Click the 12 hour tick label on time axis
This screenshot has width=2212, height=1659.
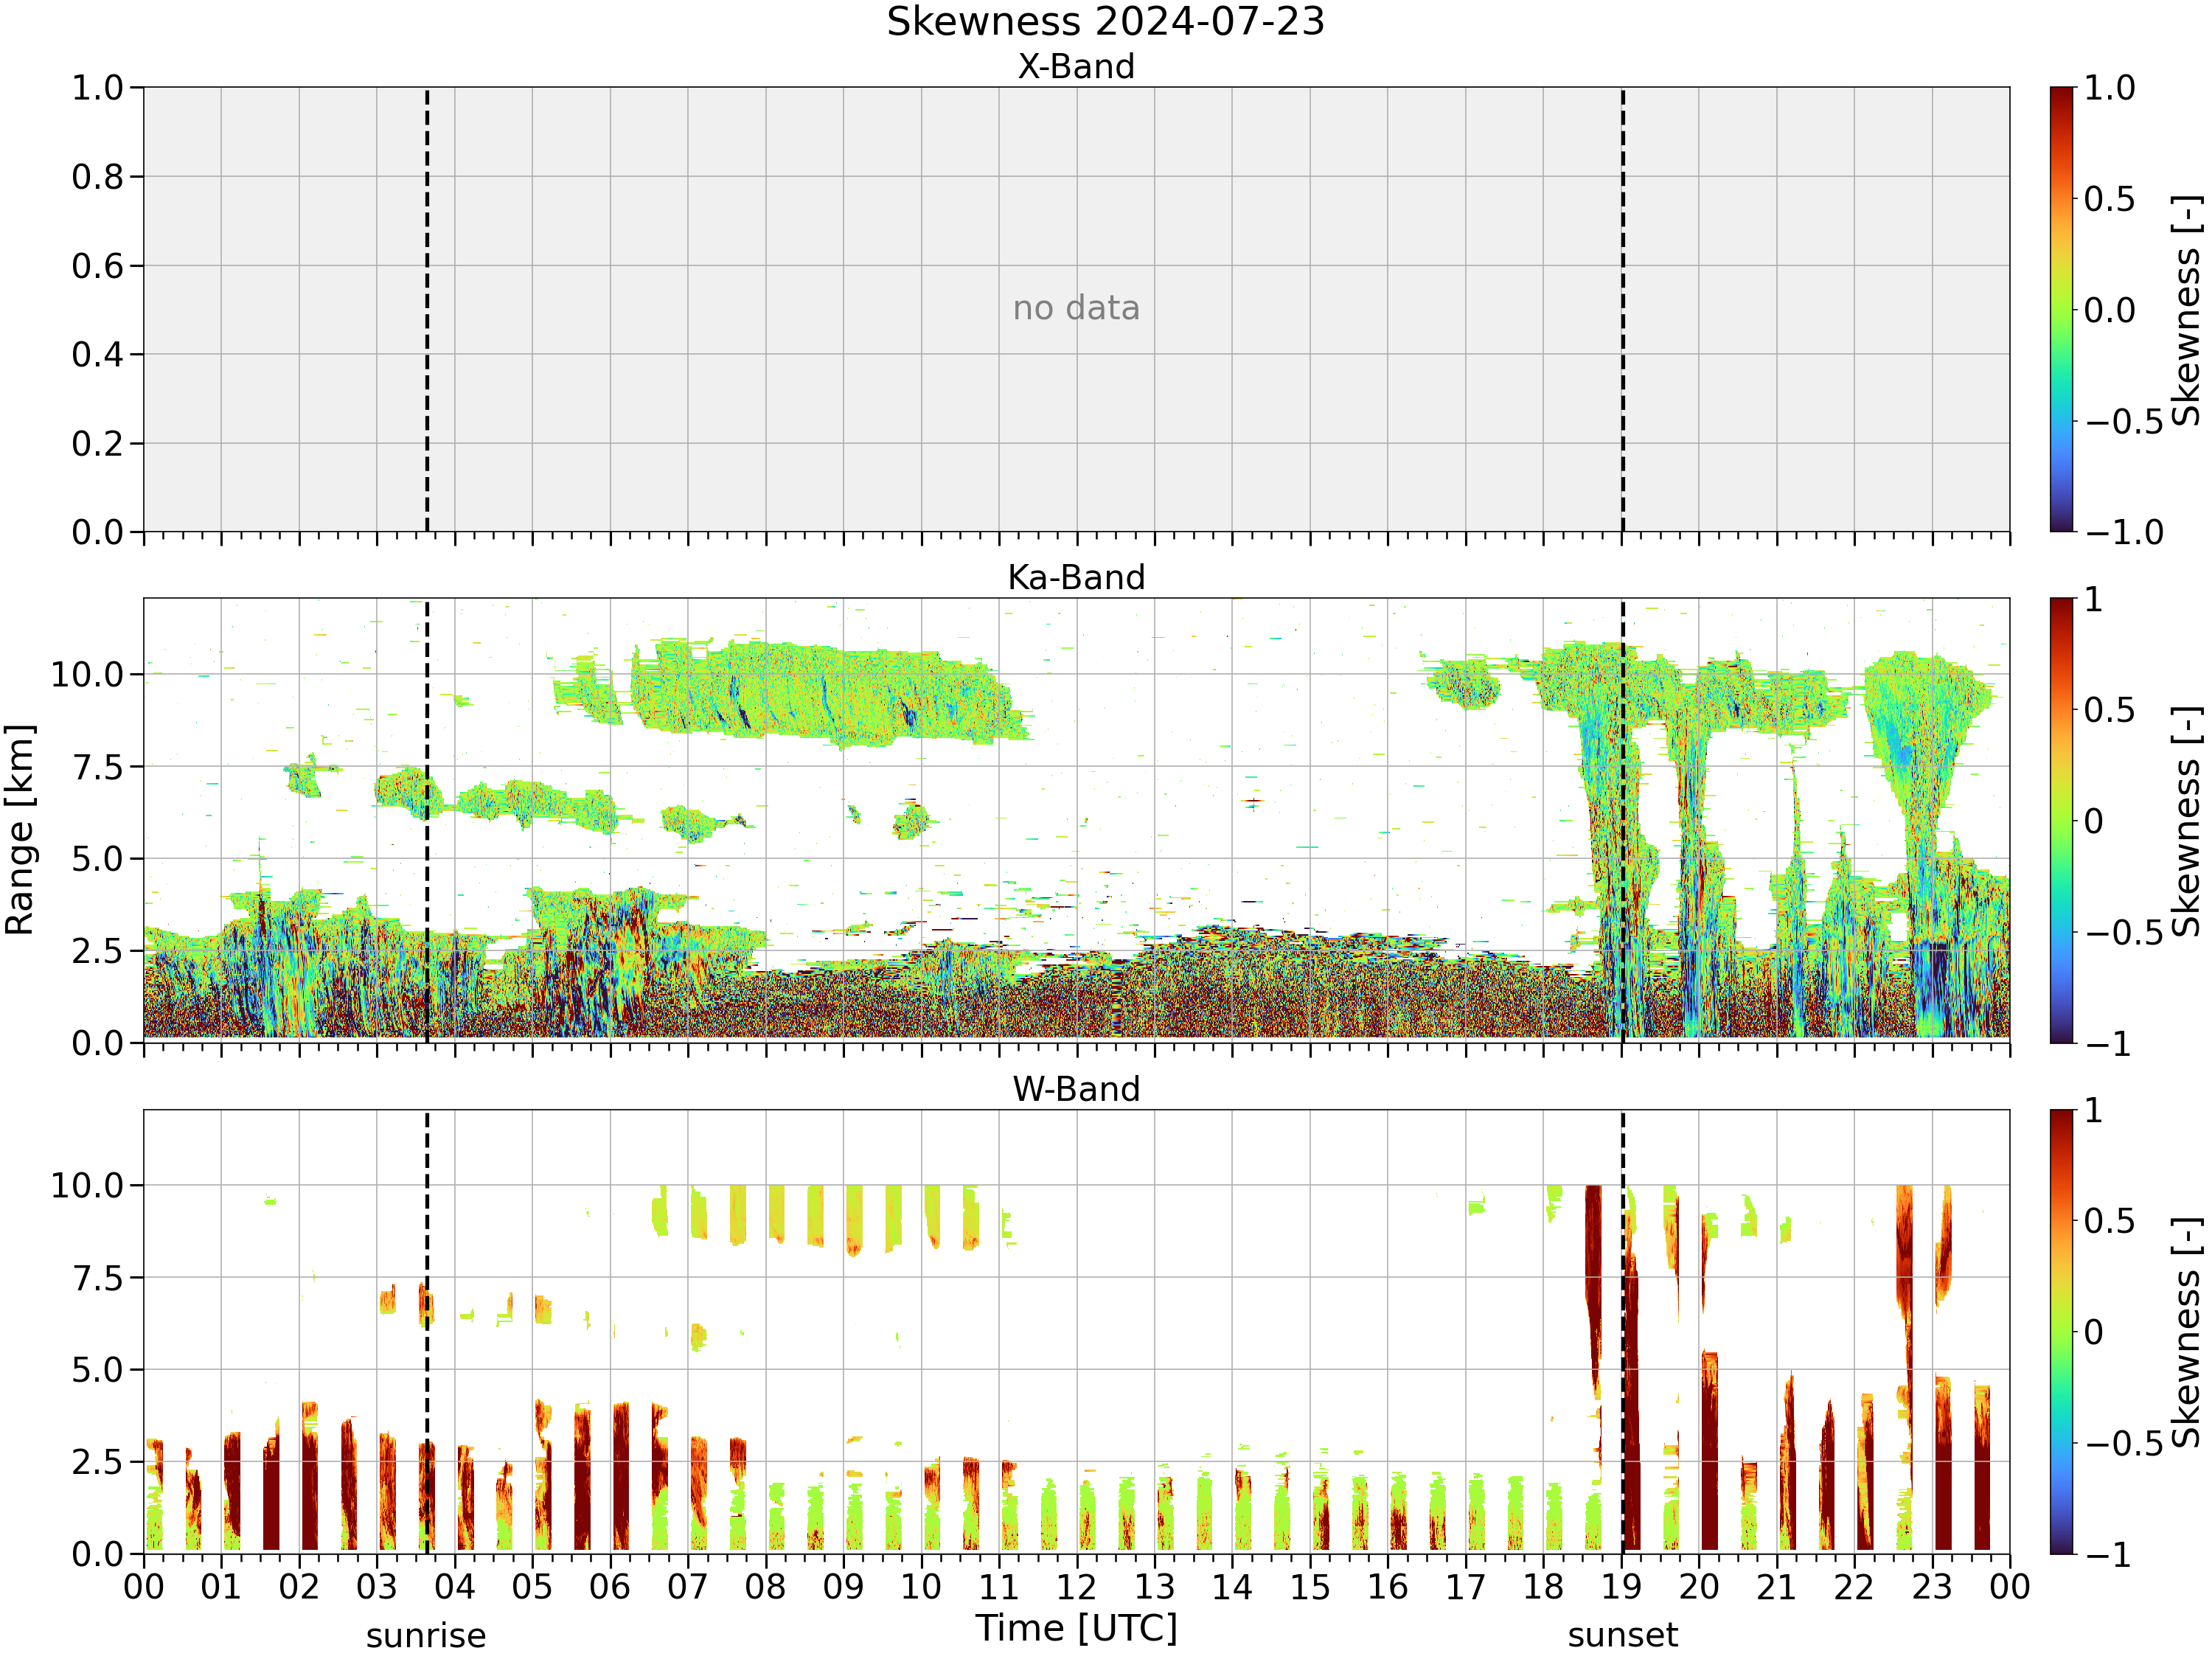[1076, 1587]
